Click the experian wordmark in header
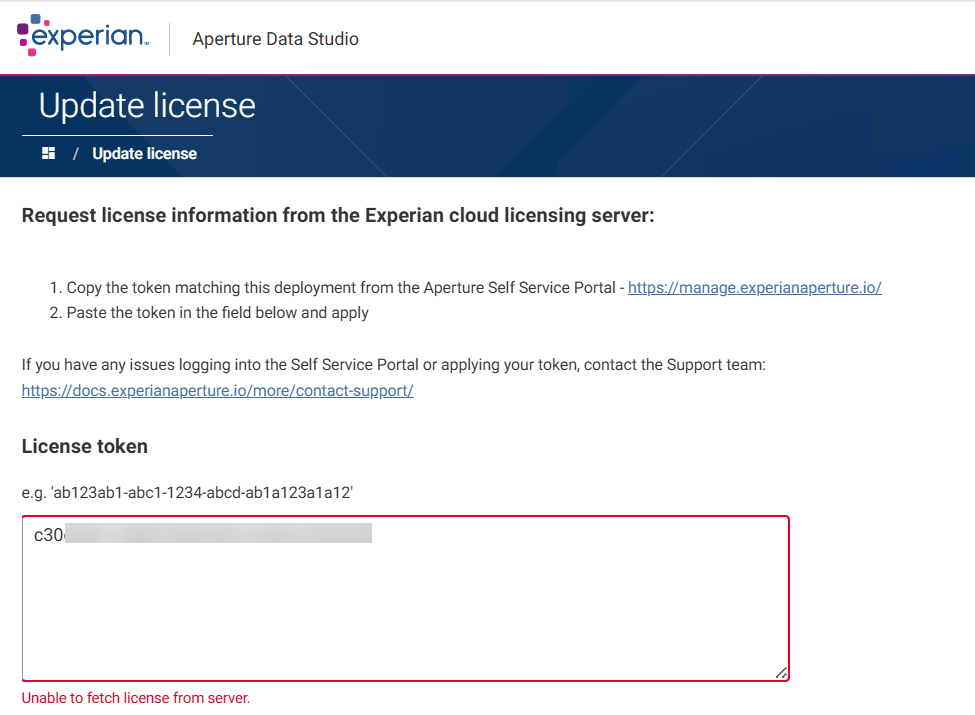The width and height of the screenshot is (975, 715). pos(90,38)
